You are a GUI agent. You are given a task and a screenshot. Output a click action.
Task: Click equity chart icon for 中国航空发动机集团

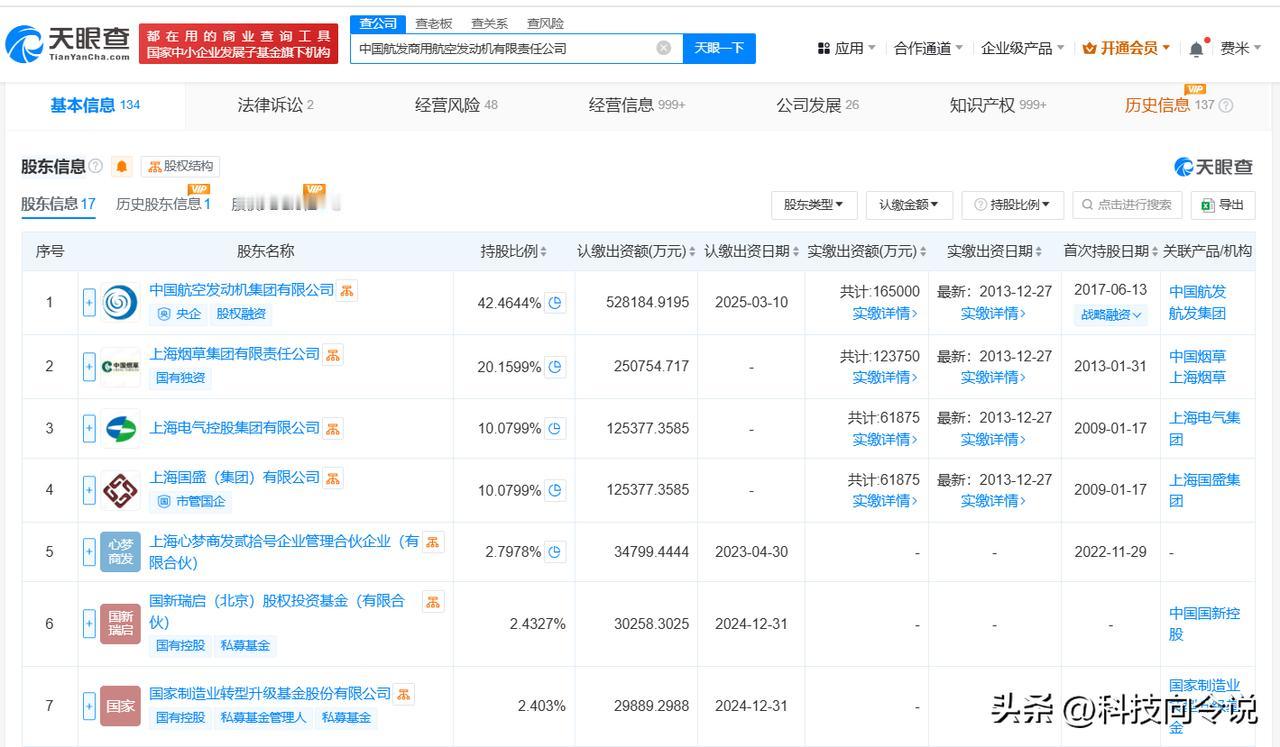click(x=347, y=290)
